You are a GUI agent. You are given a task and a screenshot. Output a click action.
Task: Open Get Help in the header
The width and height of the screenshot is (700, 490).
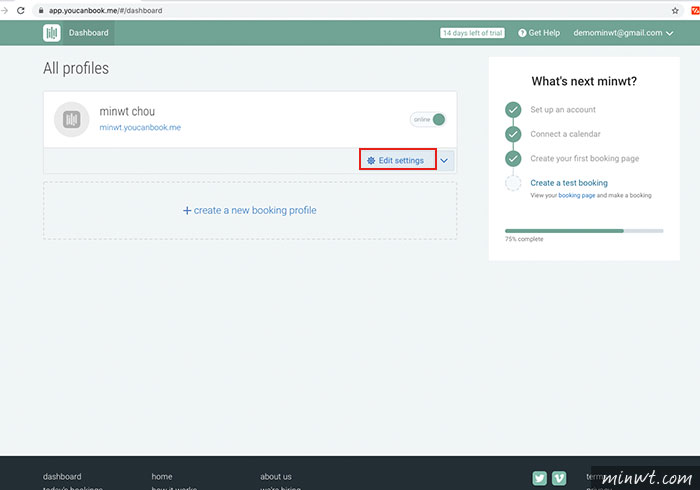pyautogui.click(x=539, y=33)
